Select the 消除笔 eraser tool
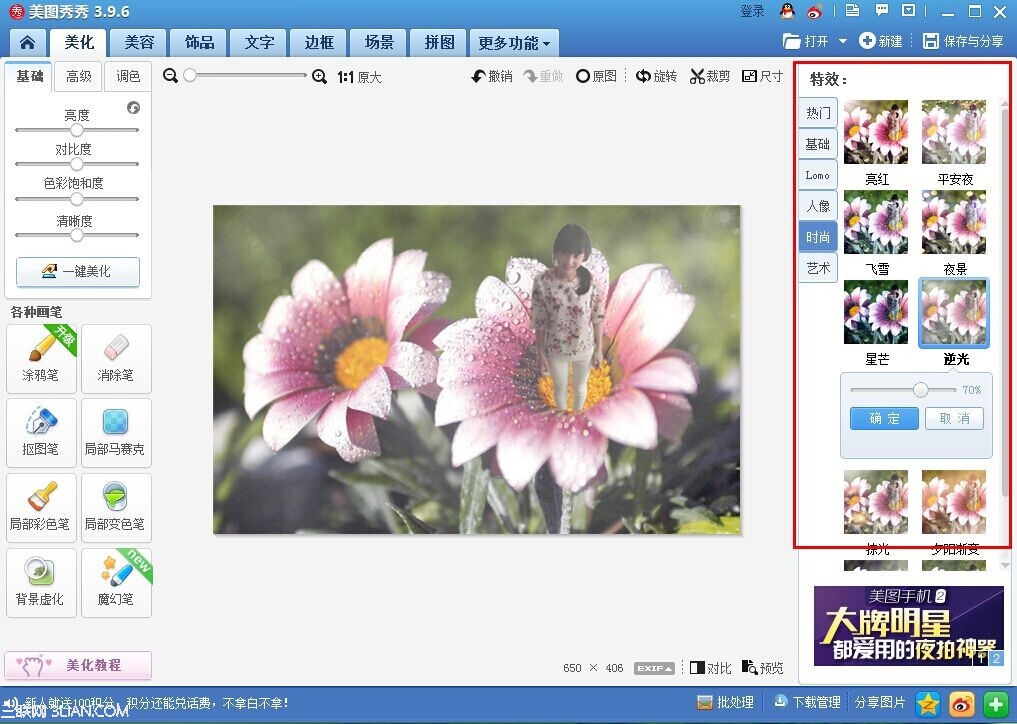This screenshot has height=724, width=1017. point(117,359)
